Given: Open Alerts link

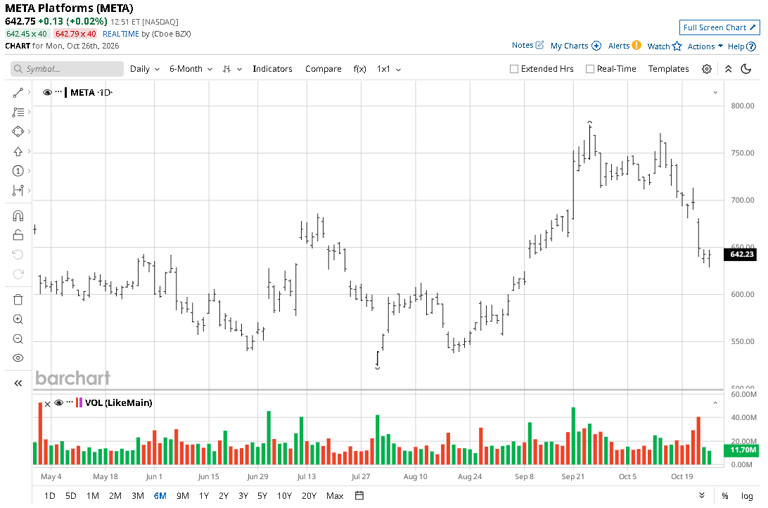Looking at the screenshot, I should pyautogui.click(x=624, y=46).
